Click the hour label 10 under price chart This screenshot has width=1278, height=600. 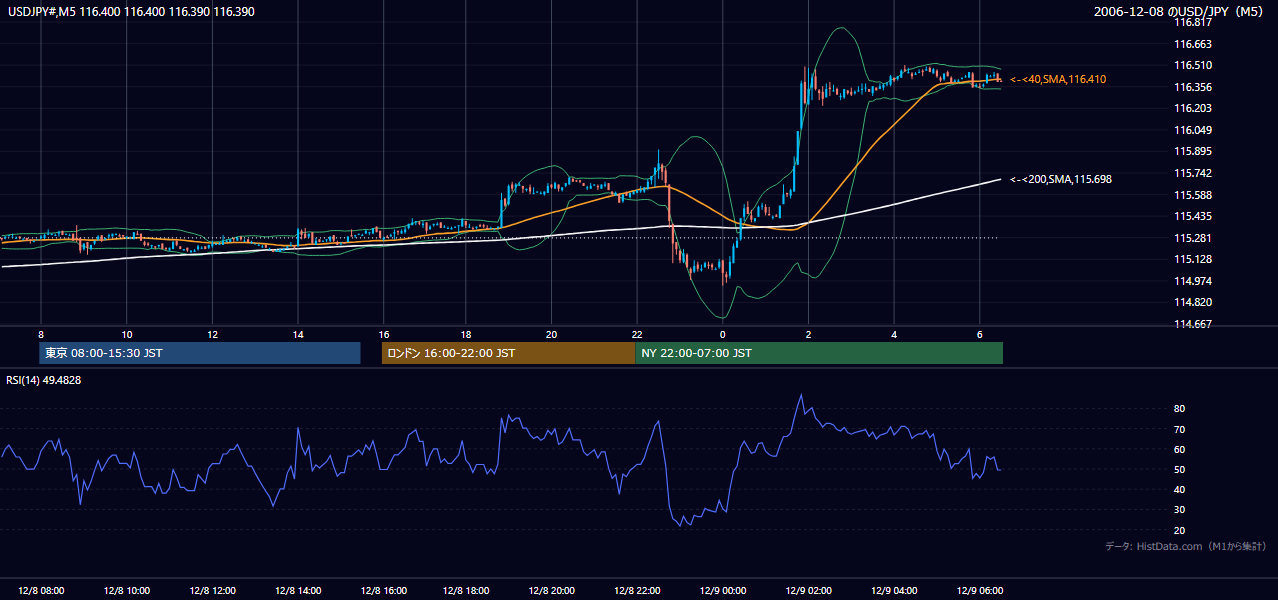click(126, 334)
